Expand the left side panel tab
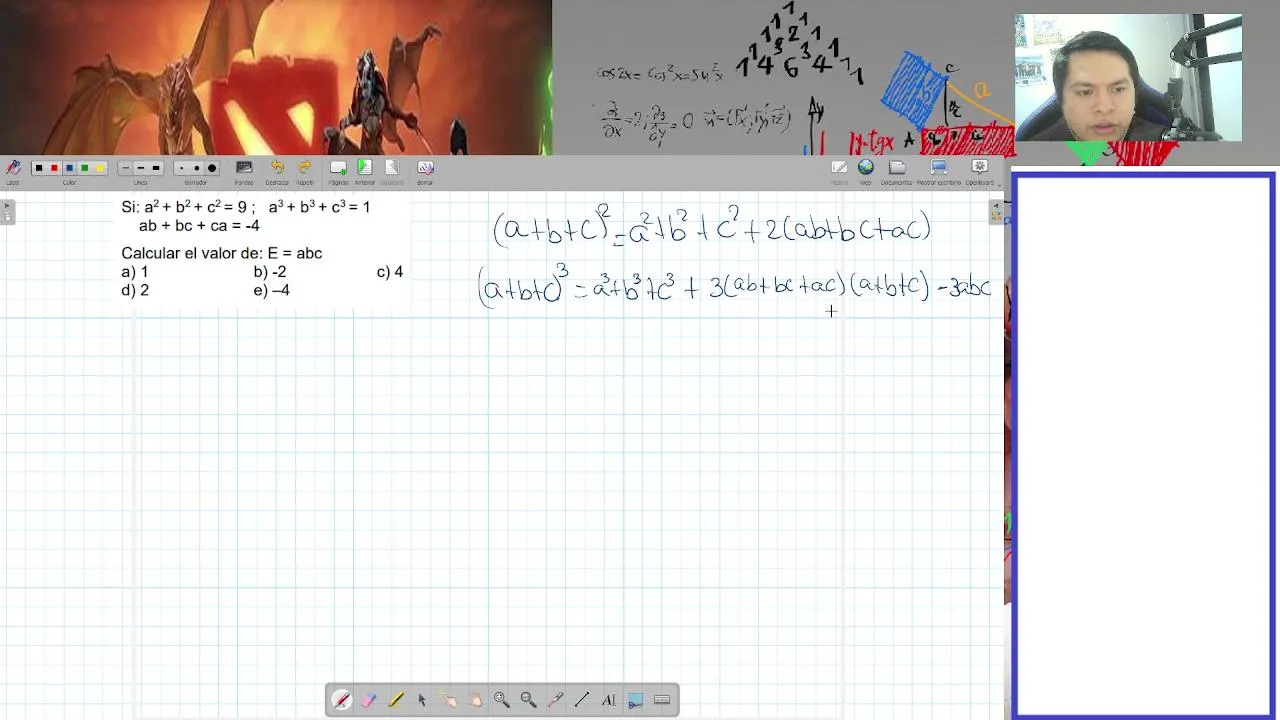 (x=7, y=211)
